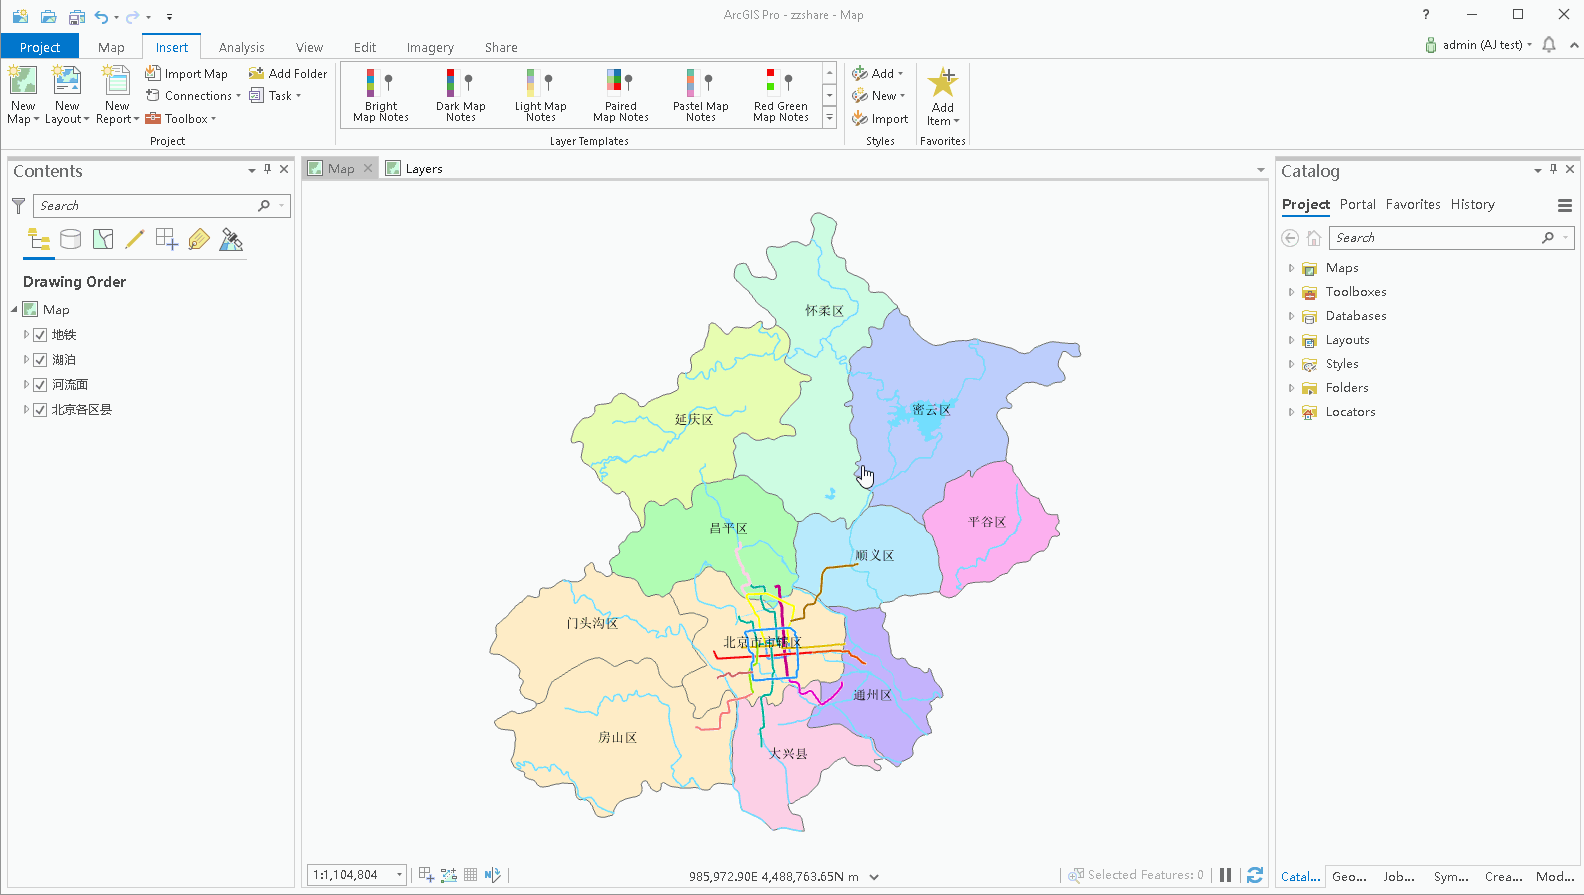Click Import styles button
This screenshot has height=895, width=1584.
point(880,119)
